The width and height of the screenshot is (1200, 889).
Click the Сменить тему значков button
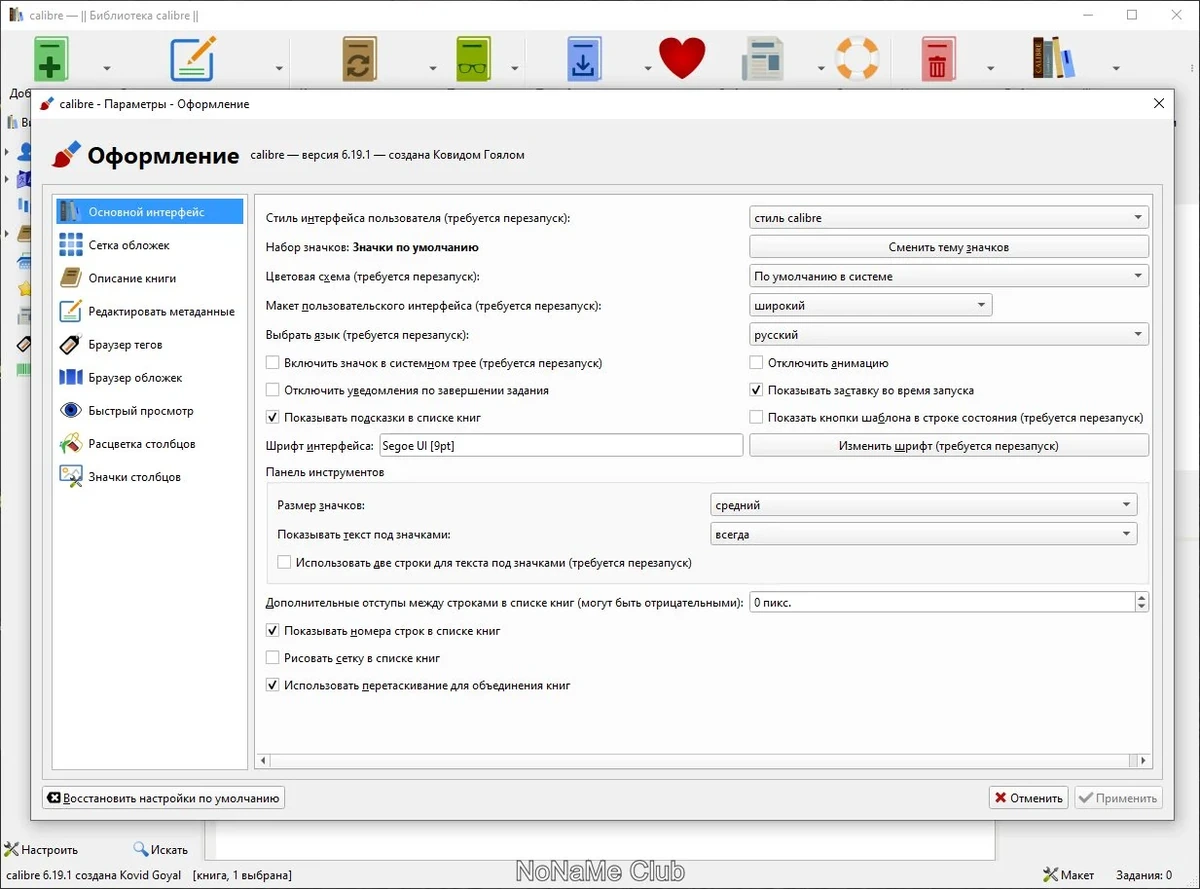[x=949, y=247]
